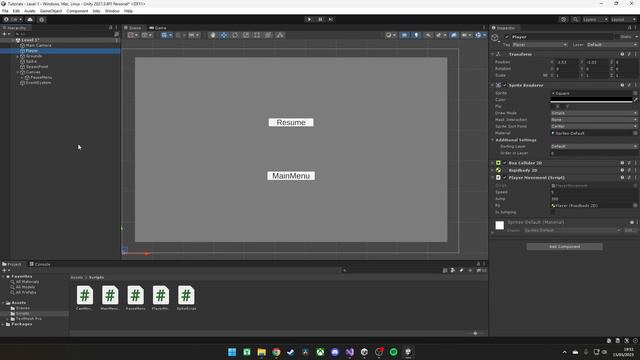Open the undo history icon in top toolbar

563,19
